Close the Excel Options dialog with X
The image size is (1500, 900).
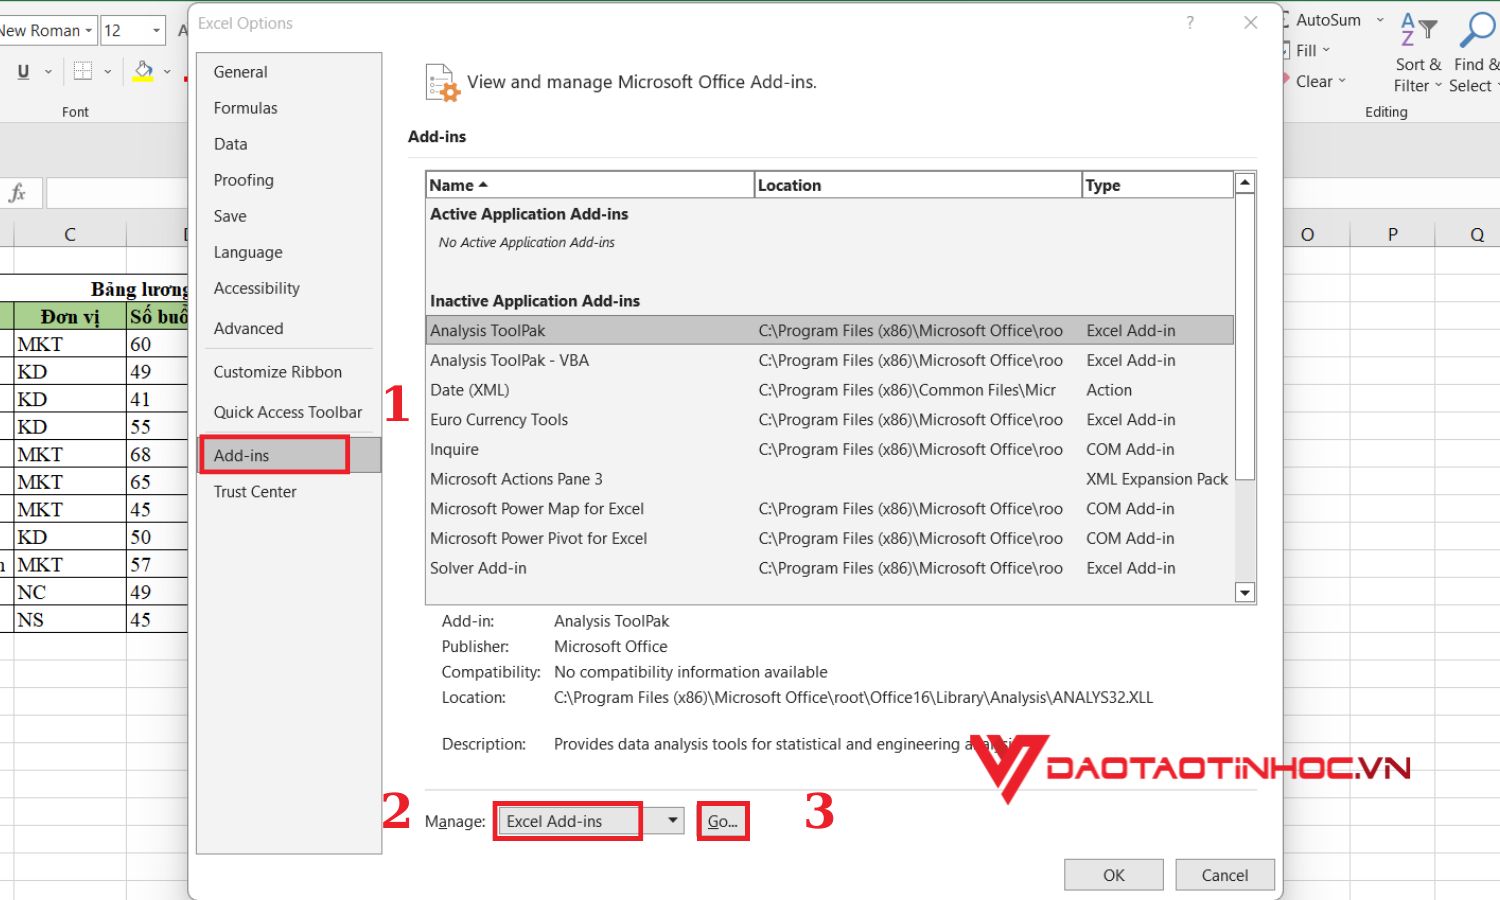(x=1250, y=23)
